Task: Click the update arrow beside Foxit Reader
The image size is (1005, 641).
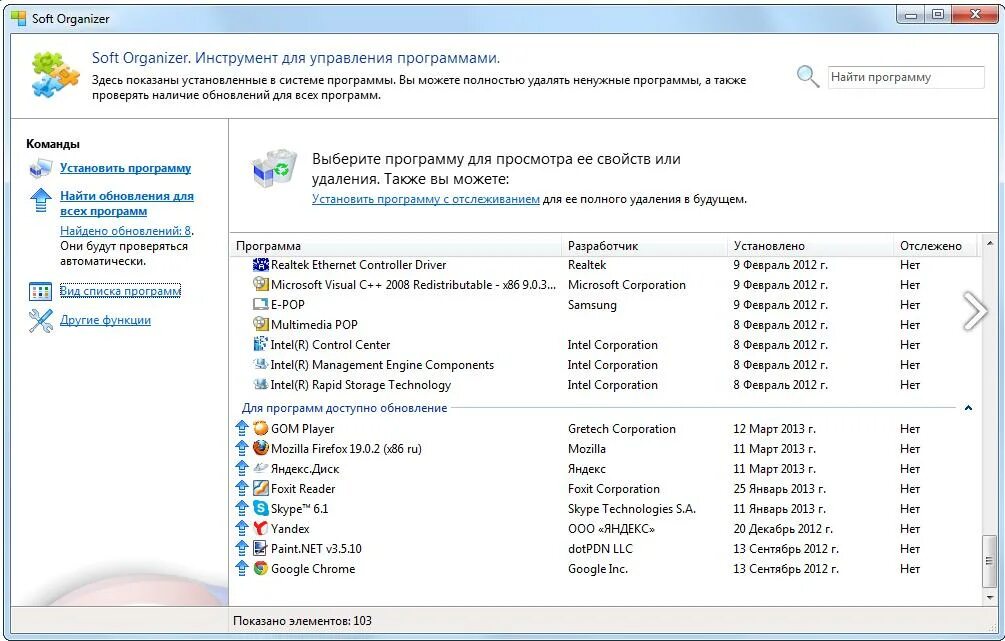Action: pyautogui.click(x=242, y=488)
